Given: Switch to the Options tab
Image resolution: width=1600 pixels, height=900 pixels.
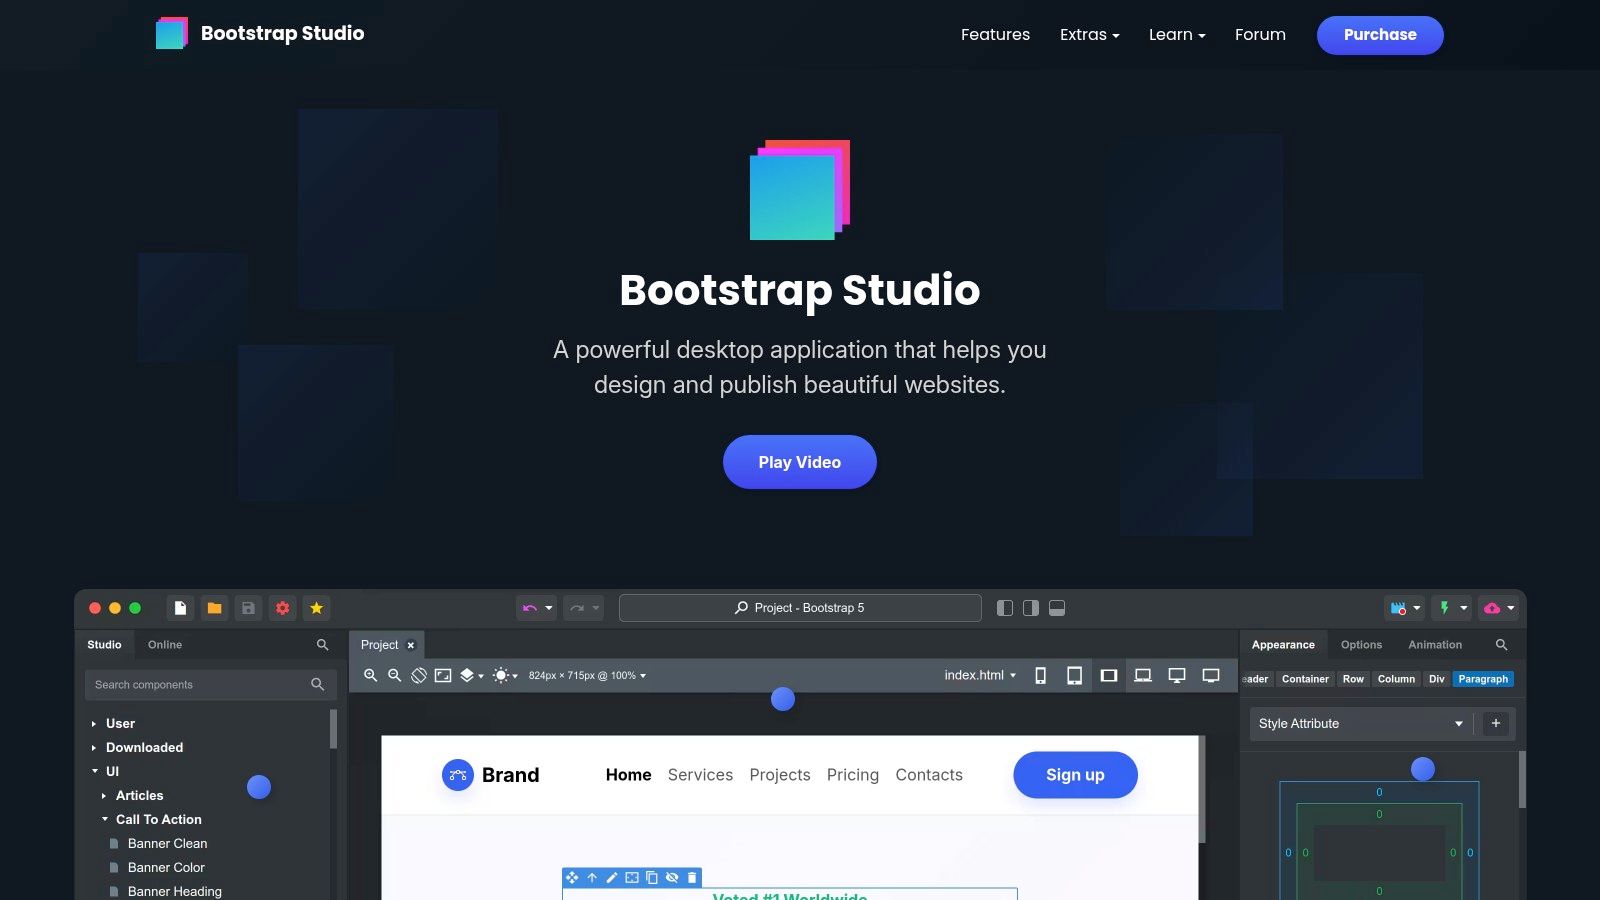Looking at the screenshot, I should (x=1361, y=645).
